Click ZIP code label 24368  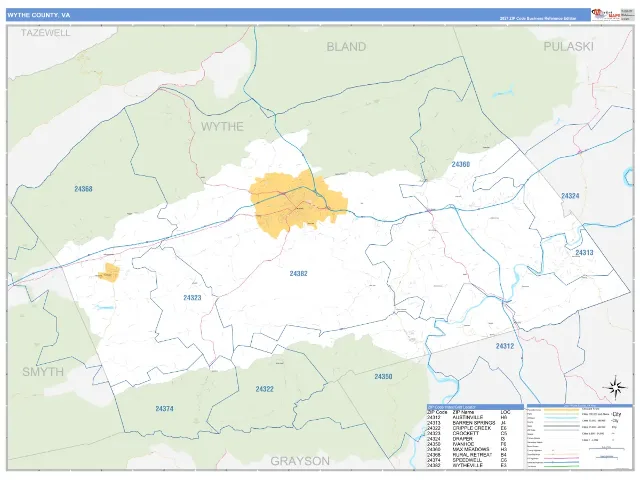83,189
